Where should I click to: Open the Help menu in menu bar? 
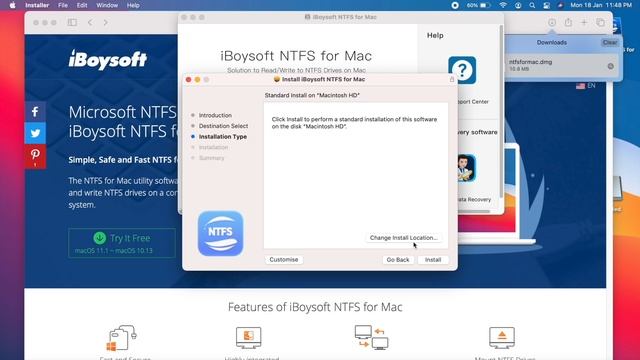click(133, 5)
